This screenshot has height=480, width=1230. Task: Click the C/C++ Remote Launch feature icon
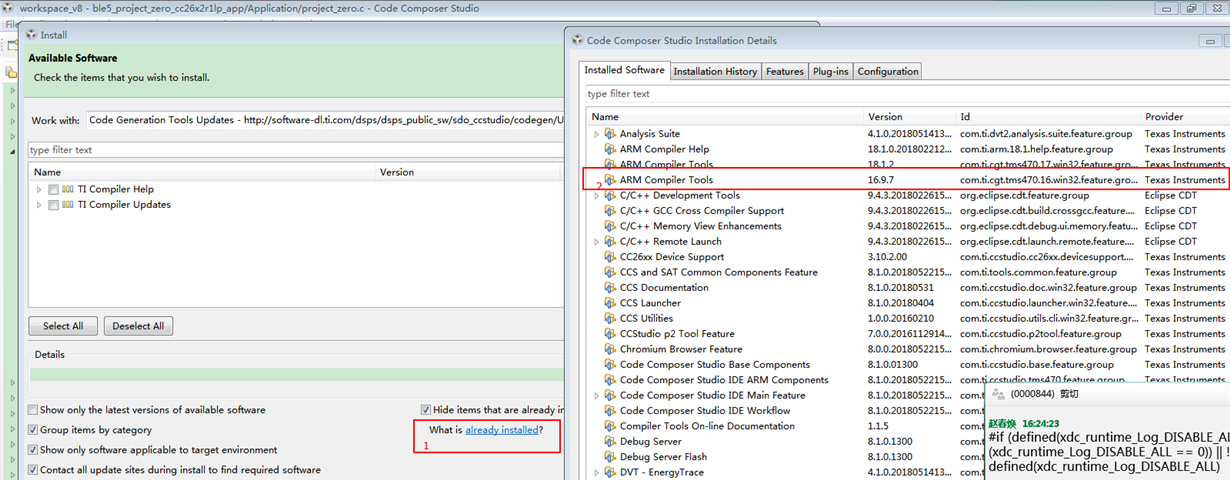coord(610,242)
